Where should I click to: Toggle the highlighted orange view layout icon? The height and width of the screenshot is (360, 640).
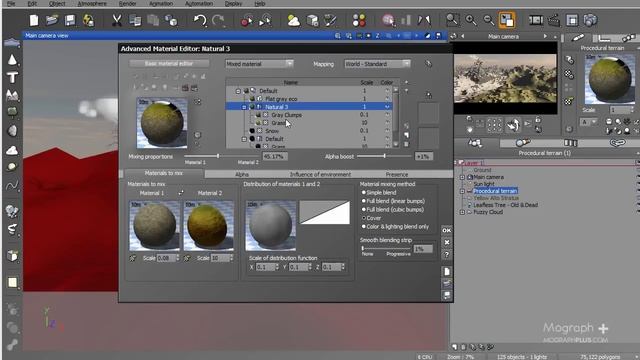[507, 20]
